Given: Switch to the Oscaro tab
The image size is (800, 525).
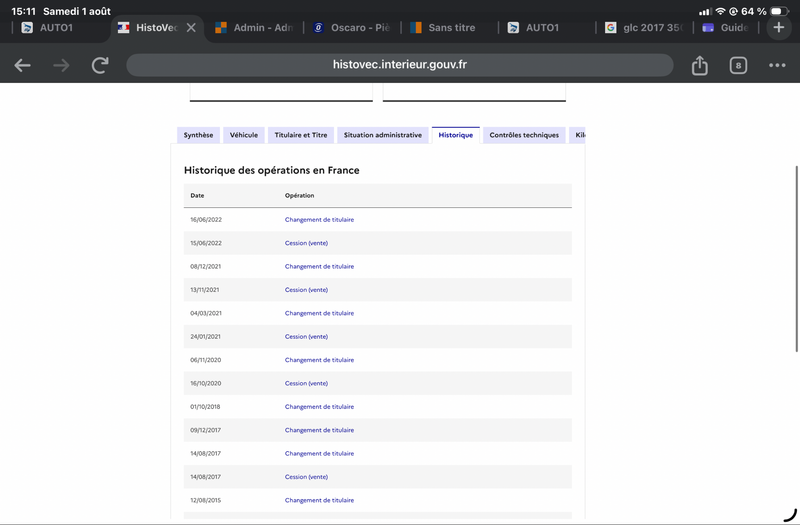Looking at the screenshot, I should [x=352, y=28].
